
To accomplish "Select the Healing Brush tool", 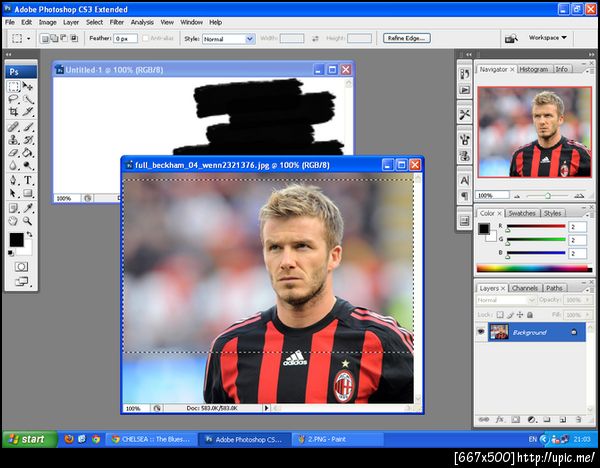I will click(x=14, y=127).
